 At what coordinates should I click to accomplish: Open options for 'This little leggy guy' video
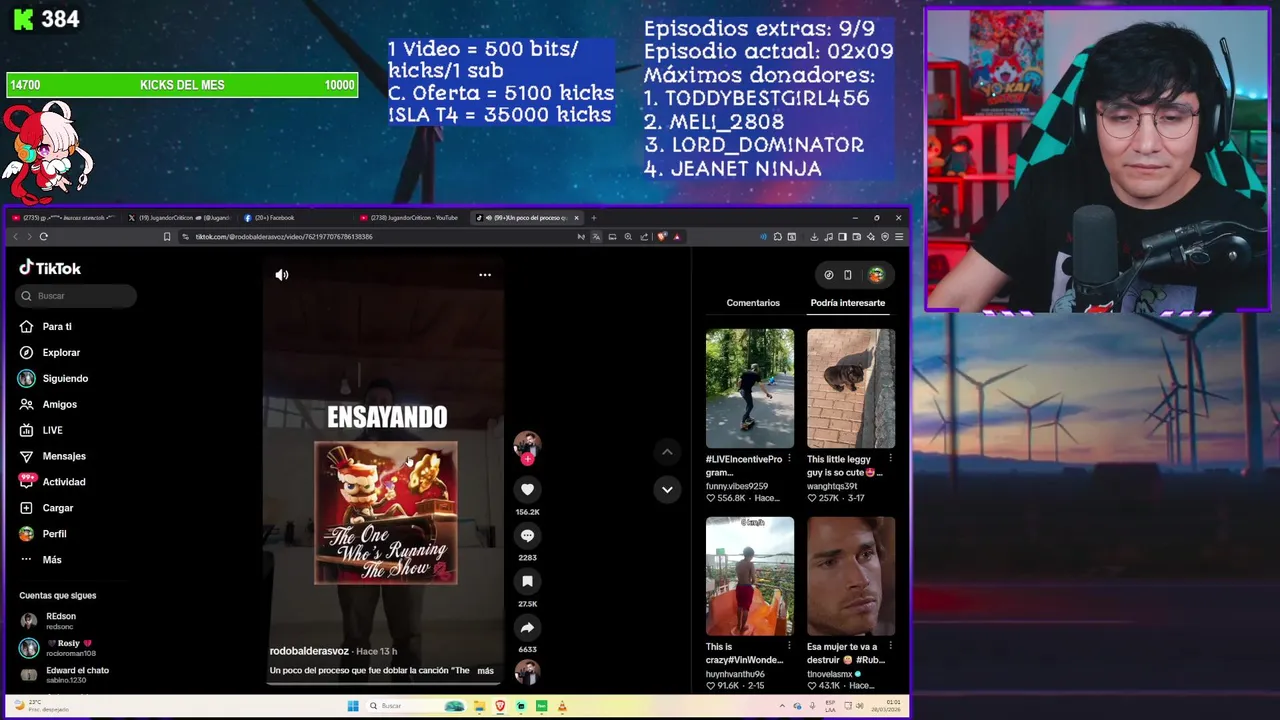tap(890, 459)
